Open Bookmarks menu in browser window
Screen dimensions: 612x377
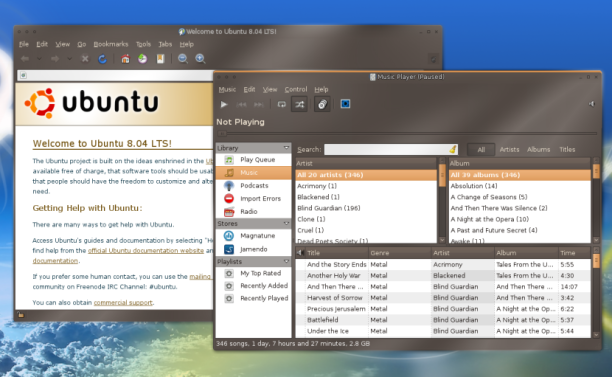(x=111, y=44)
